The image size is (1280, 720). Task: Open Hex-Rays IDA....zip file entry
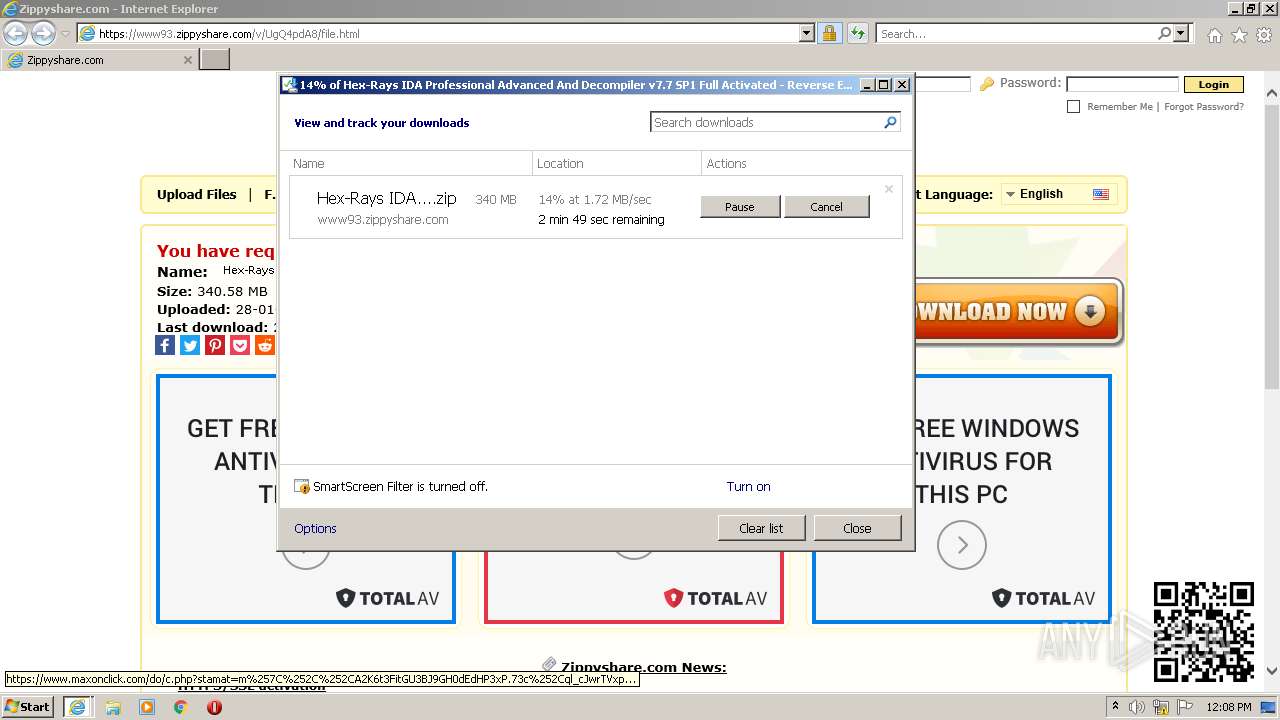click(x=386, y=198)
